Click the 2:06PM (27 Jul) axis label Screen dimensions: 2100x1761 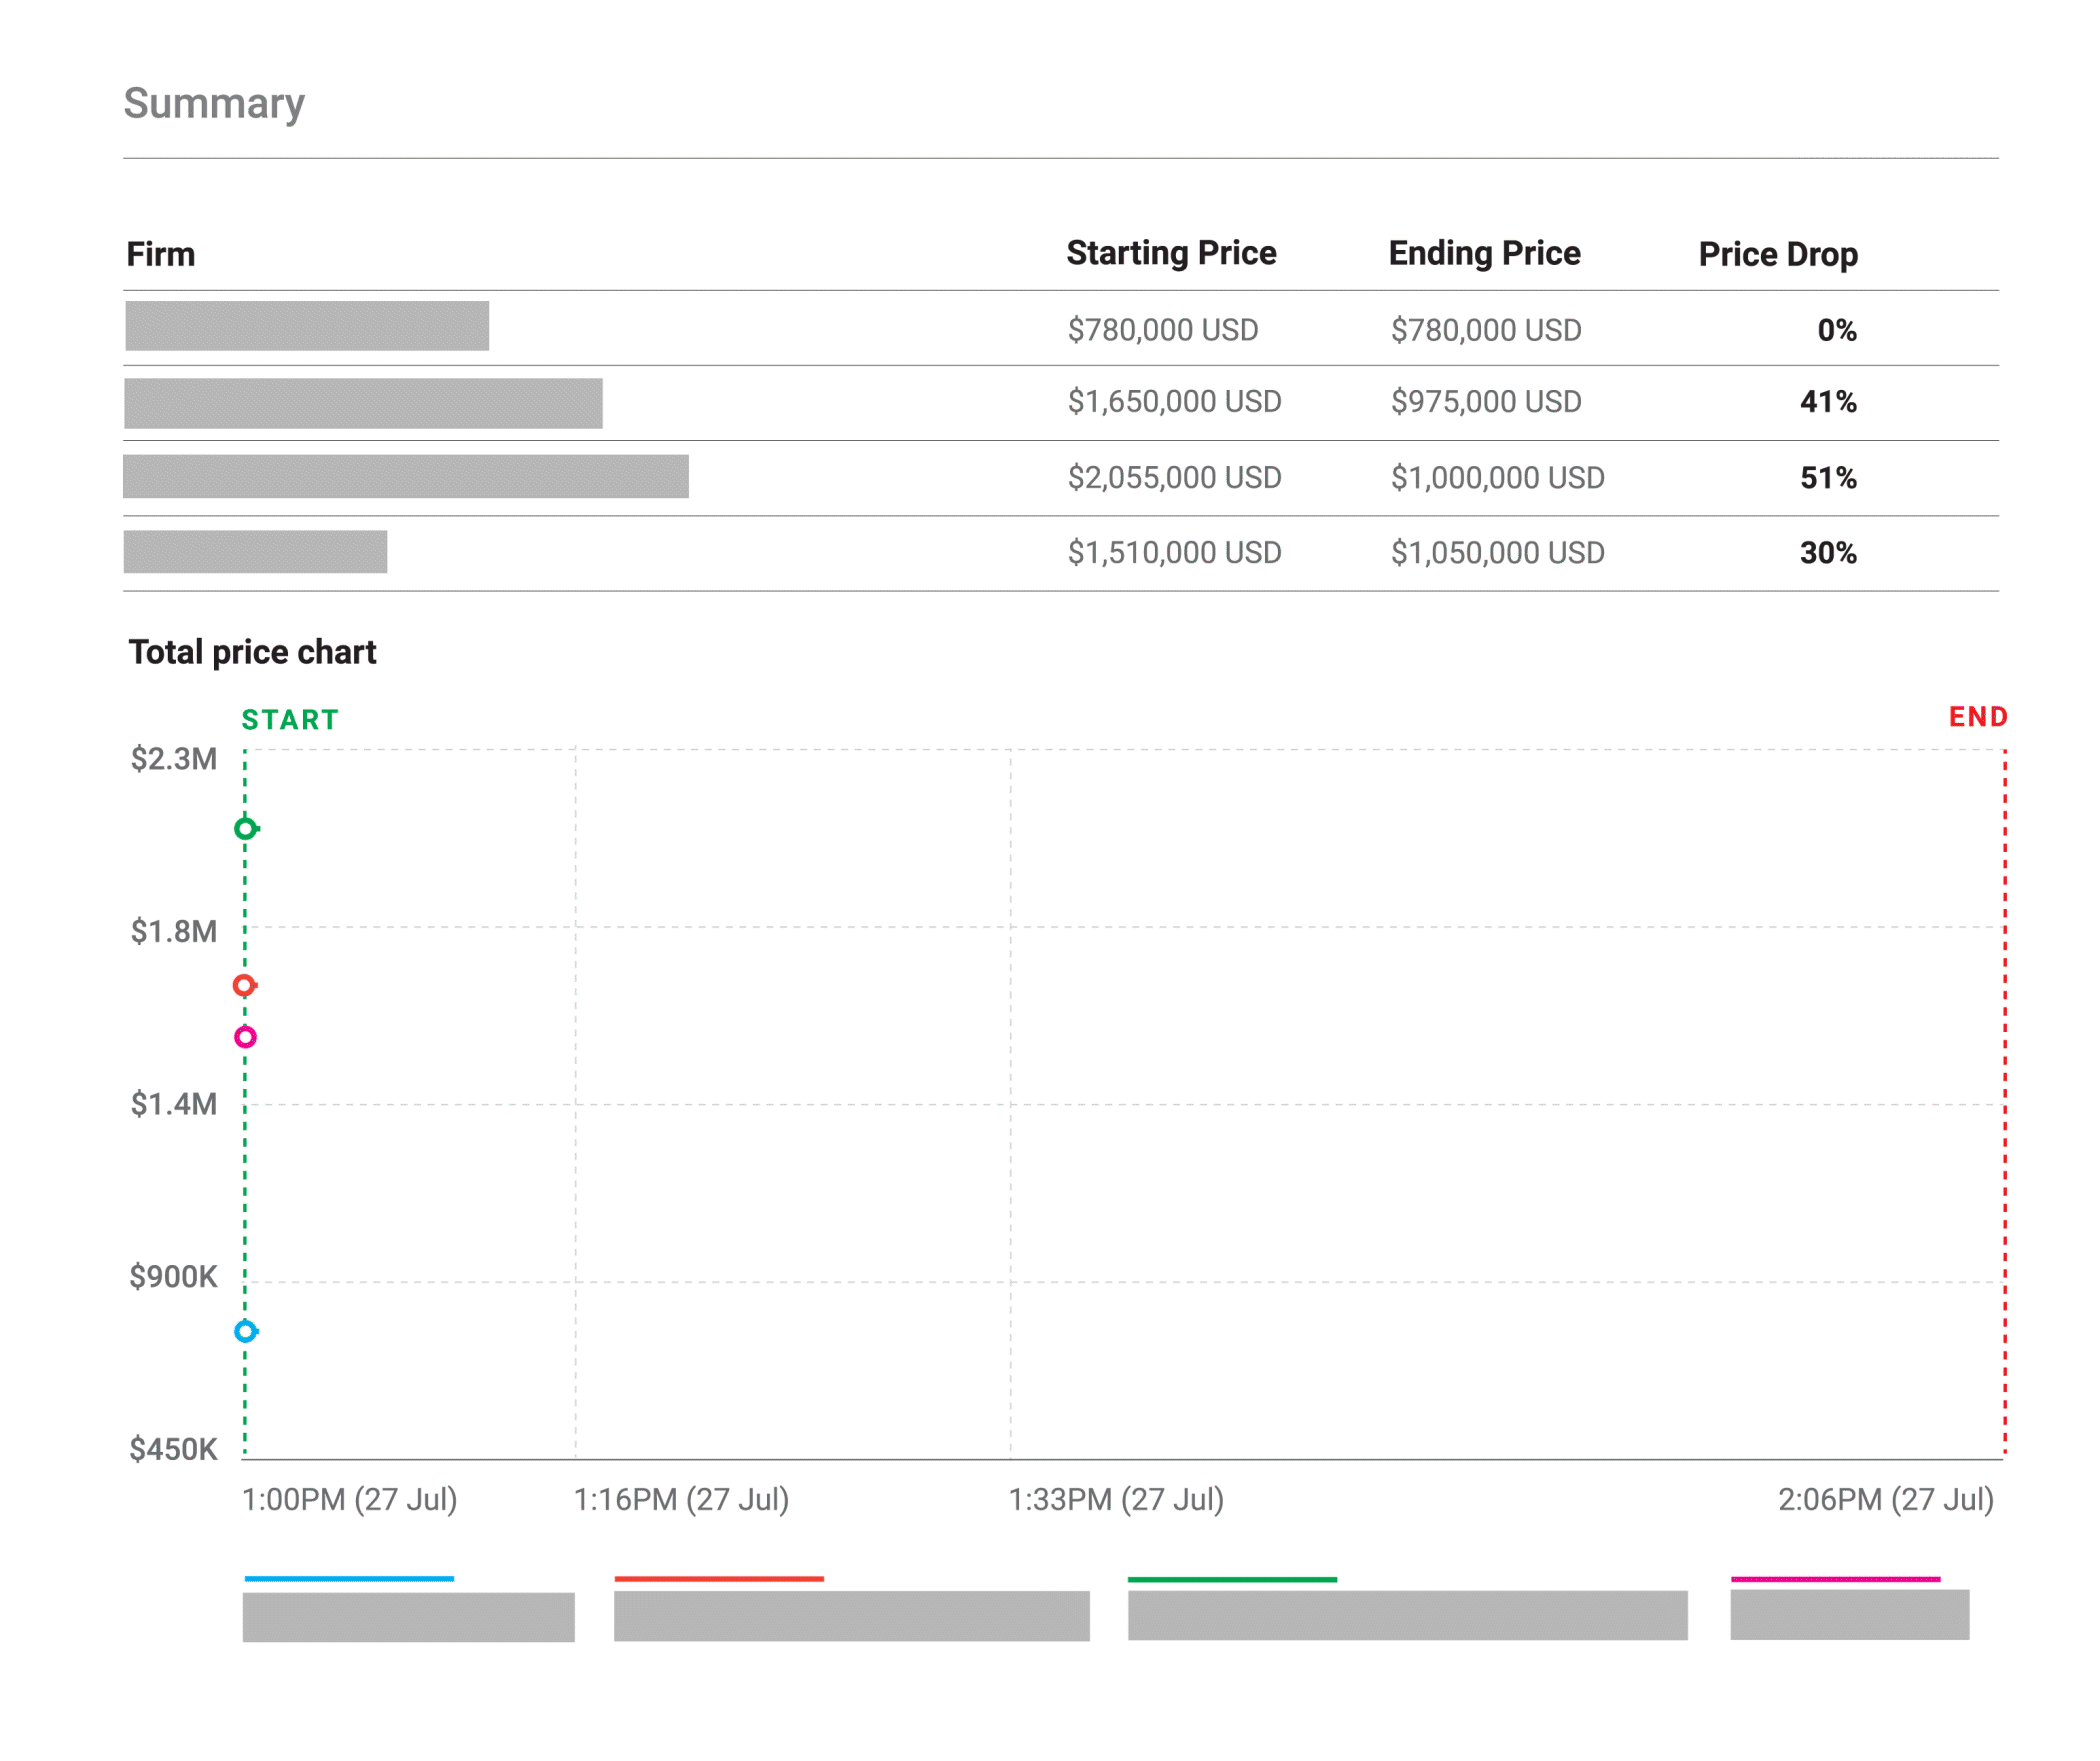point(1887,1500)
